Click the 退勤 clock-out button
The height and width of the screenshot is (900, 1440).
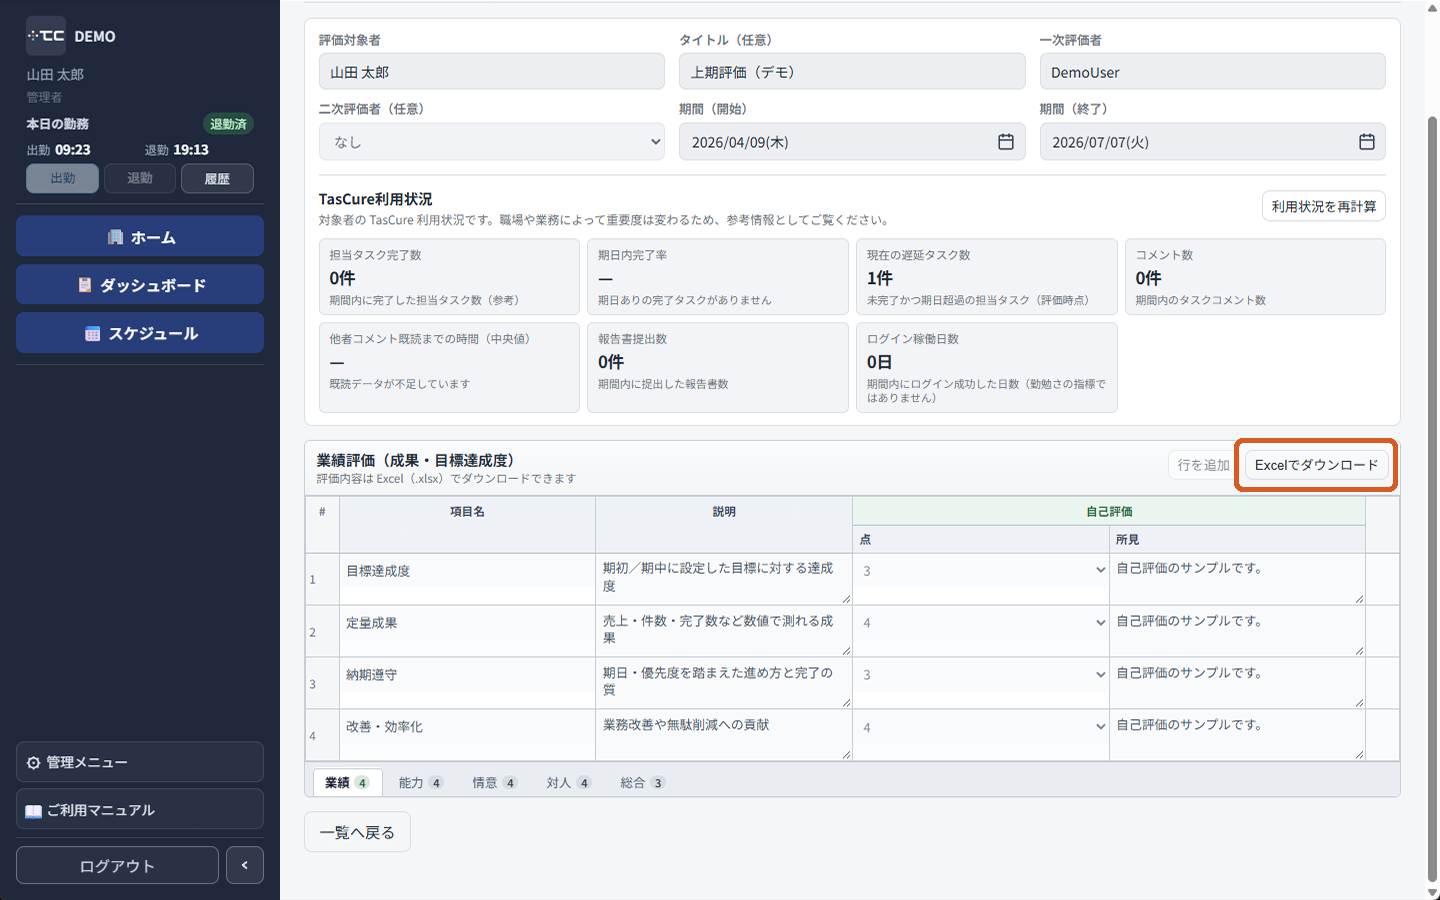click(x=140, y=178)
